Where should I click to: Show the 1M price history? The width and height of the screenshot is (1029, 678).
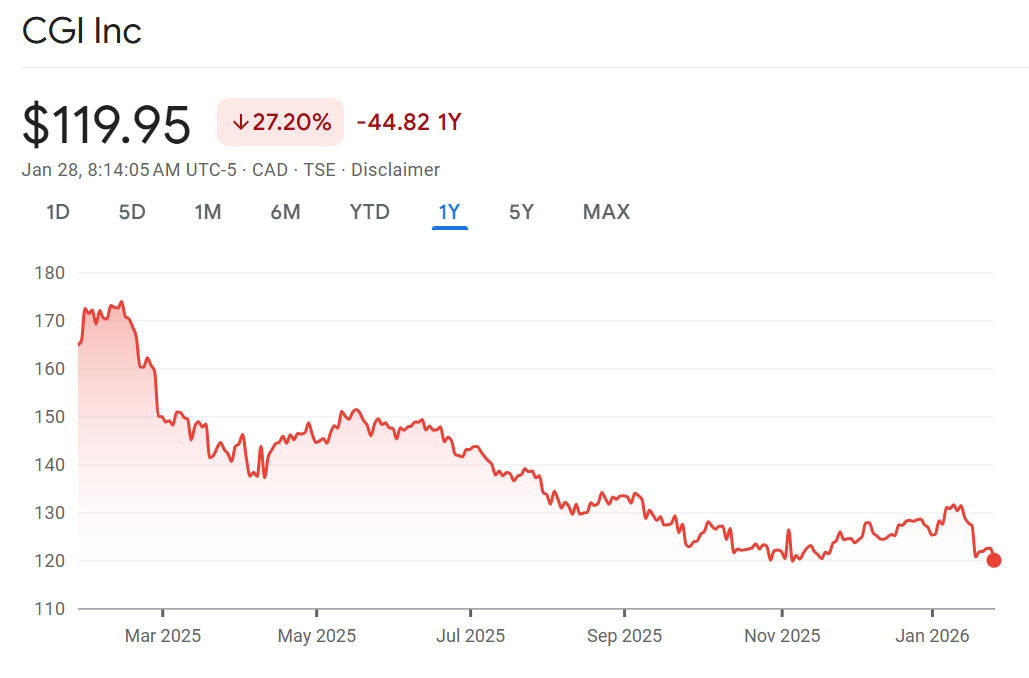coord(208,212)
